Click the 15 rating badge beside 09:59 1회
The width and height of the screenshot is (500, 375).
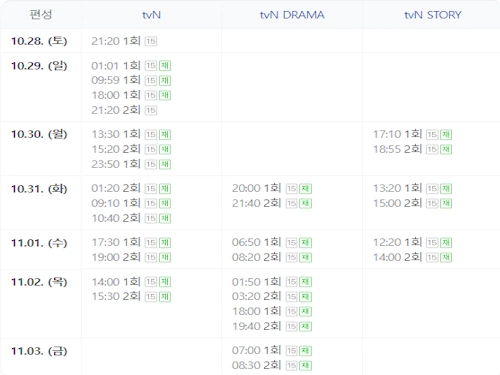click(151, 81)
